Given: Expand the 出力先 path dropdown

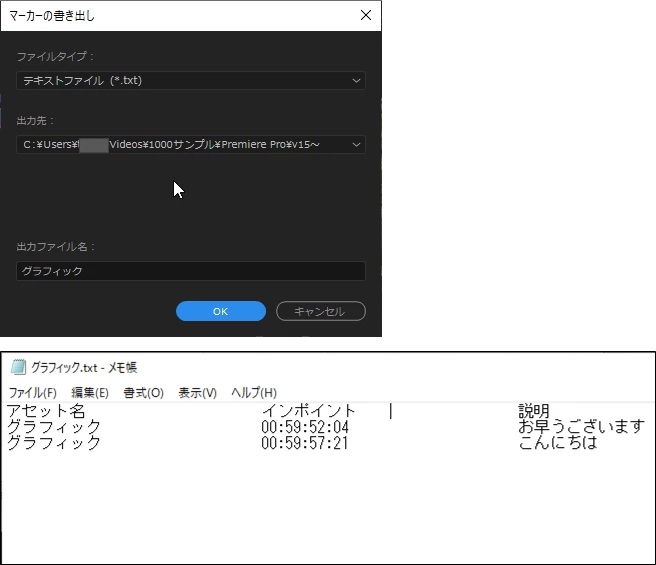Looking at the screenshot, I should pos(191,144).
